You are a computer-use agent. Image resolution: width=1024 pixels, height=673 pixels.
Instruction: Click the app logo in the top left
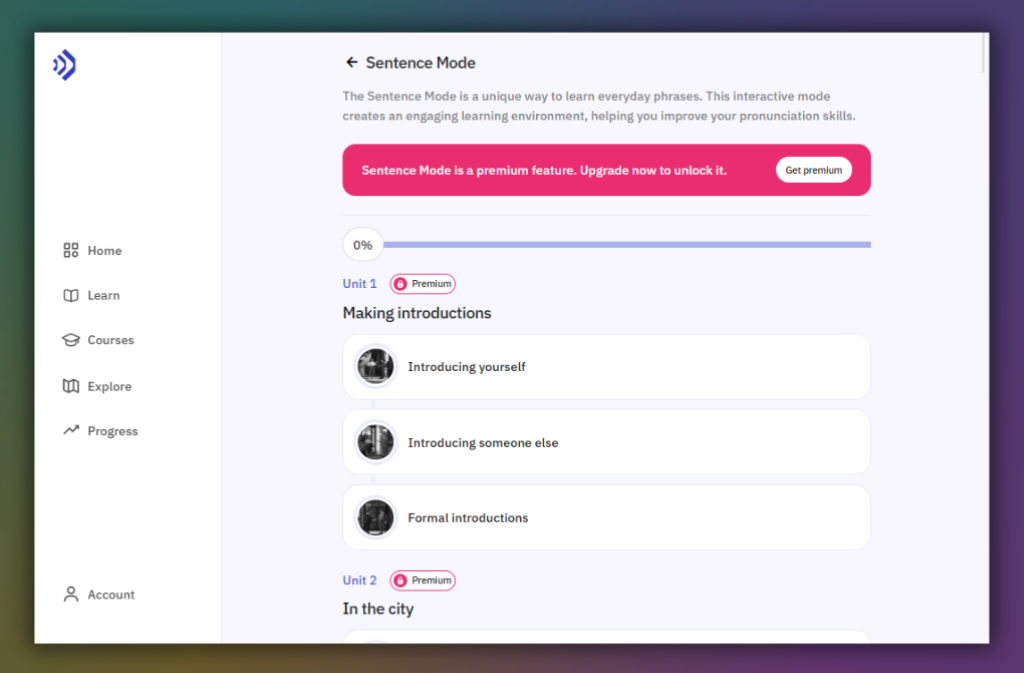click(63, 65)
